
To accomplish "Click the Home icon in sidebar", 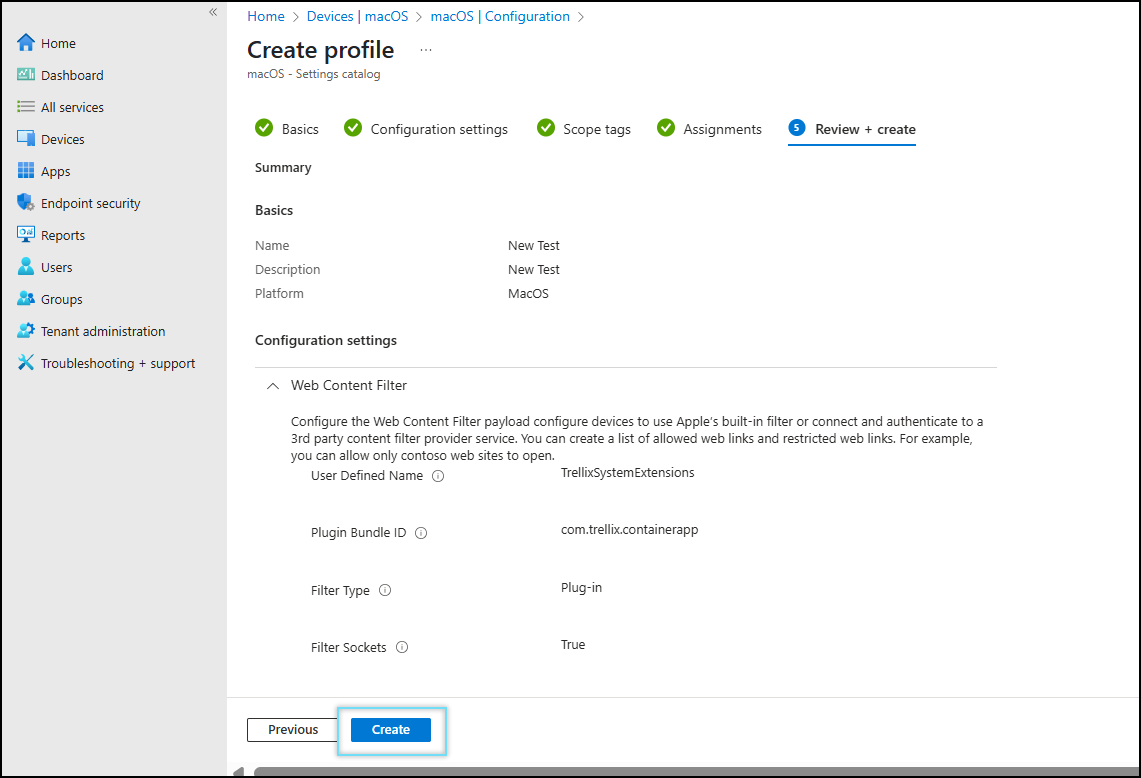I will tap(26, 43).
